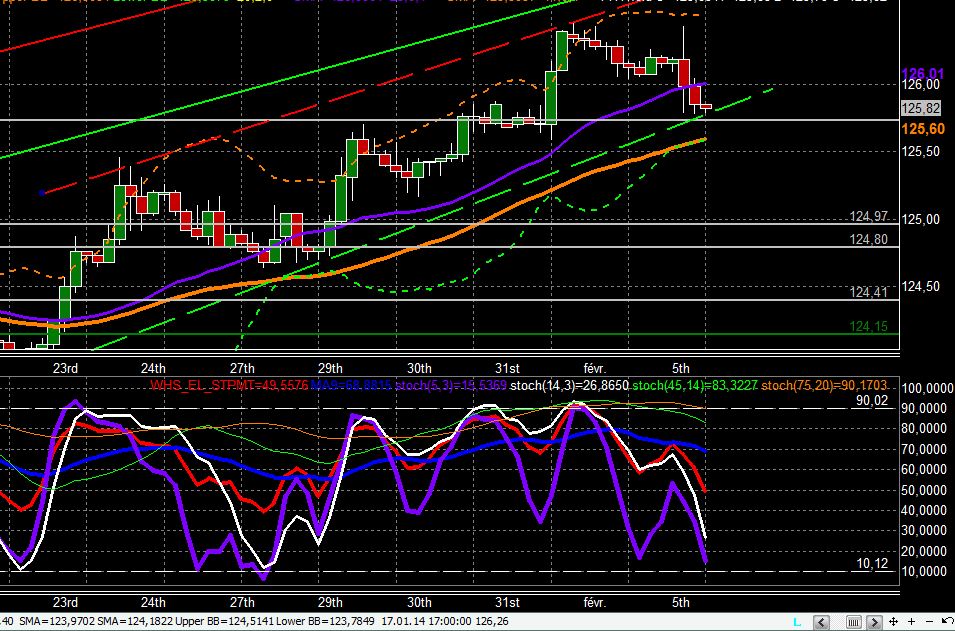The image size is (955, 631).
Task: Click the 124,50 price axis value
Action: click(921, 286)
